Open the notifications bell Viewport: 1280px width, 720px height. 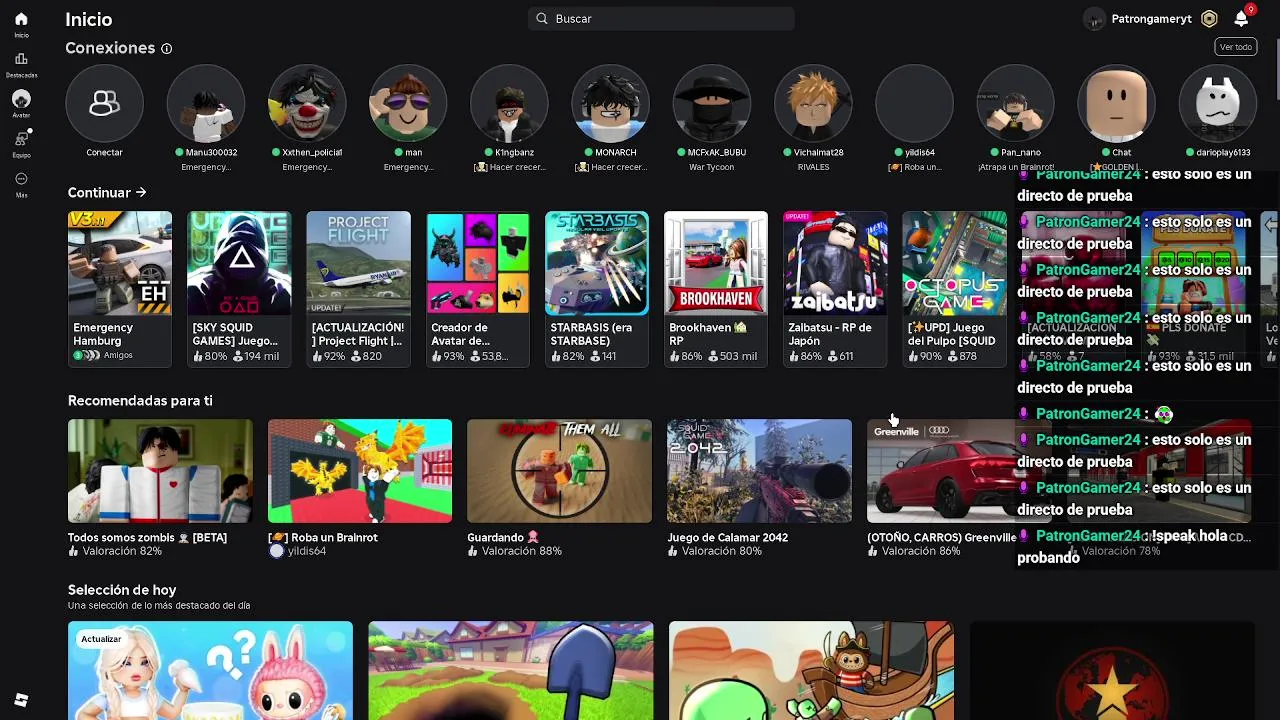(x=1241, y=18)
